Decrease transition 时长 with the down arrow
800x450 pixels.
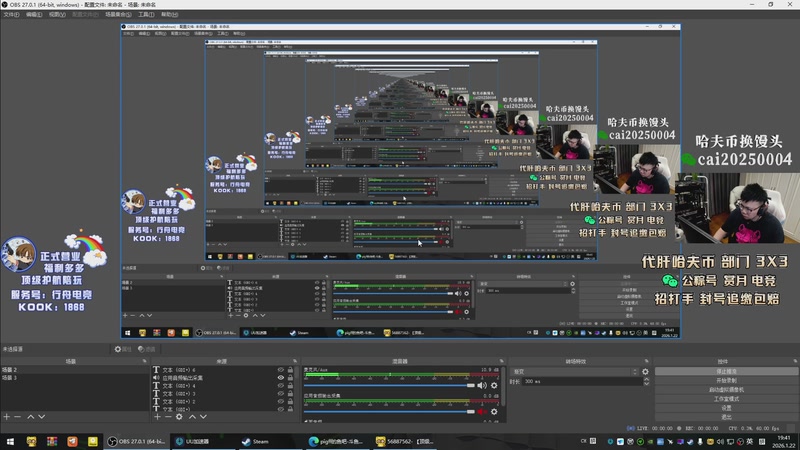click(x=646, y=383)
